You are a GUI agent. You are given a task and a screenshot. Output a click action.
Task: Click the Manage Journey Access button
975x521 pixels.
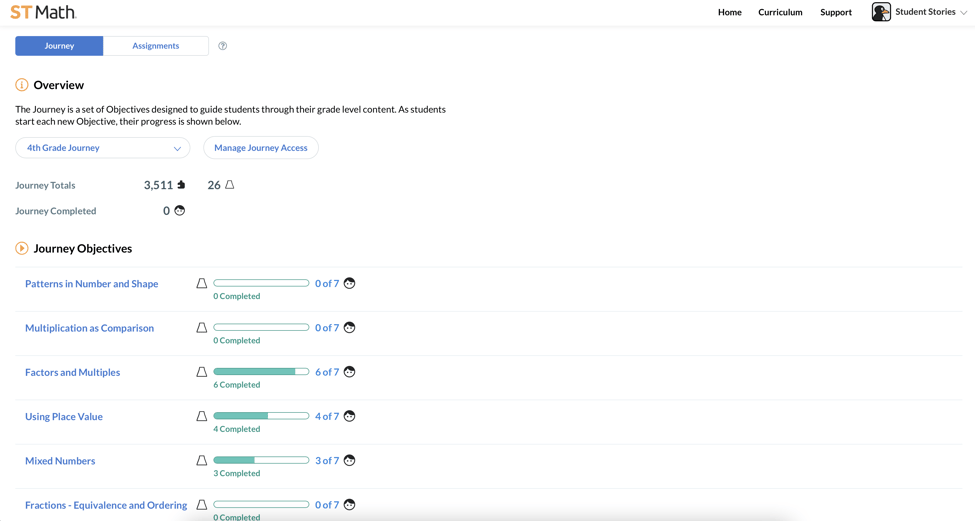click(261, 148)
